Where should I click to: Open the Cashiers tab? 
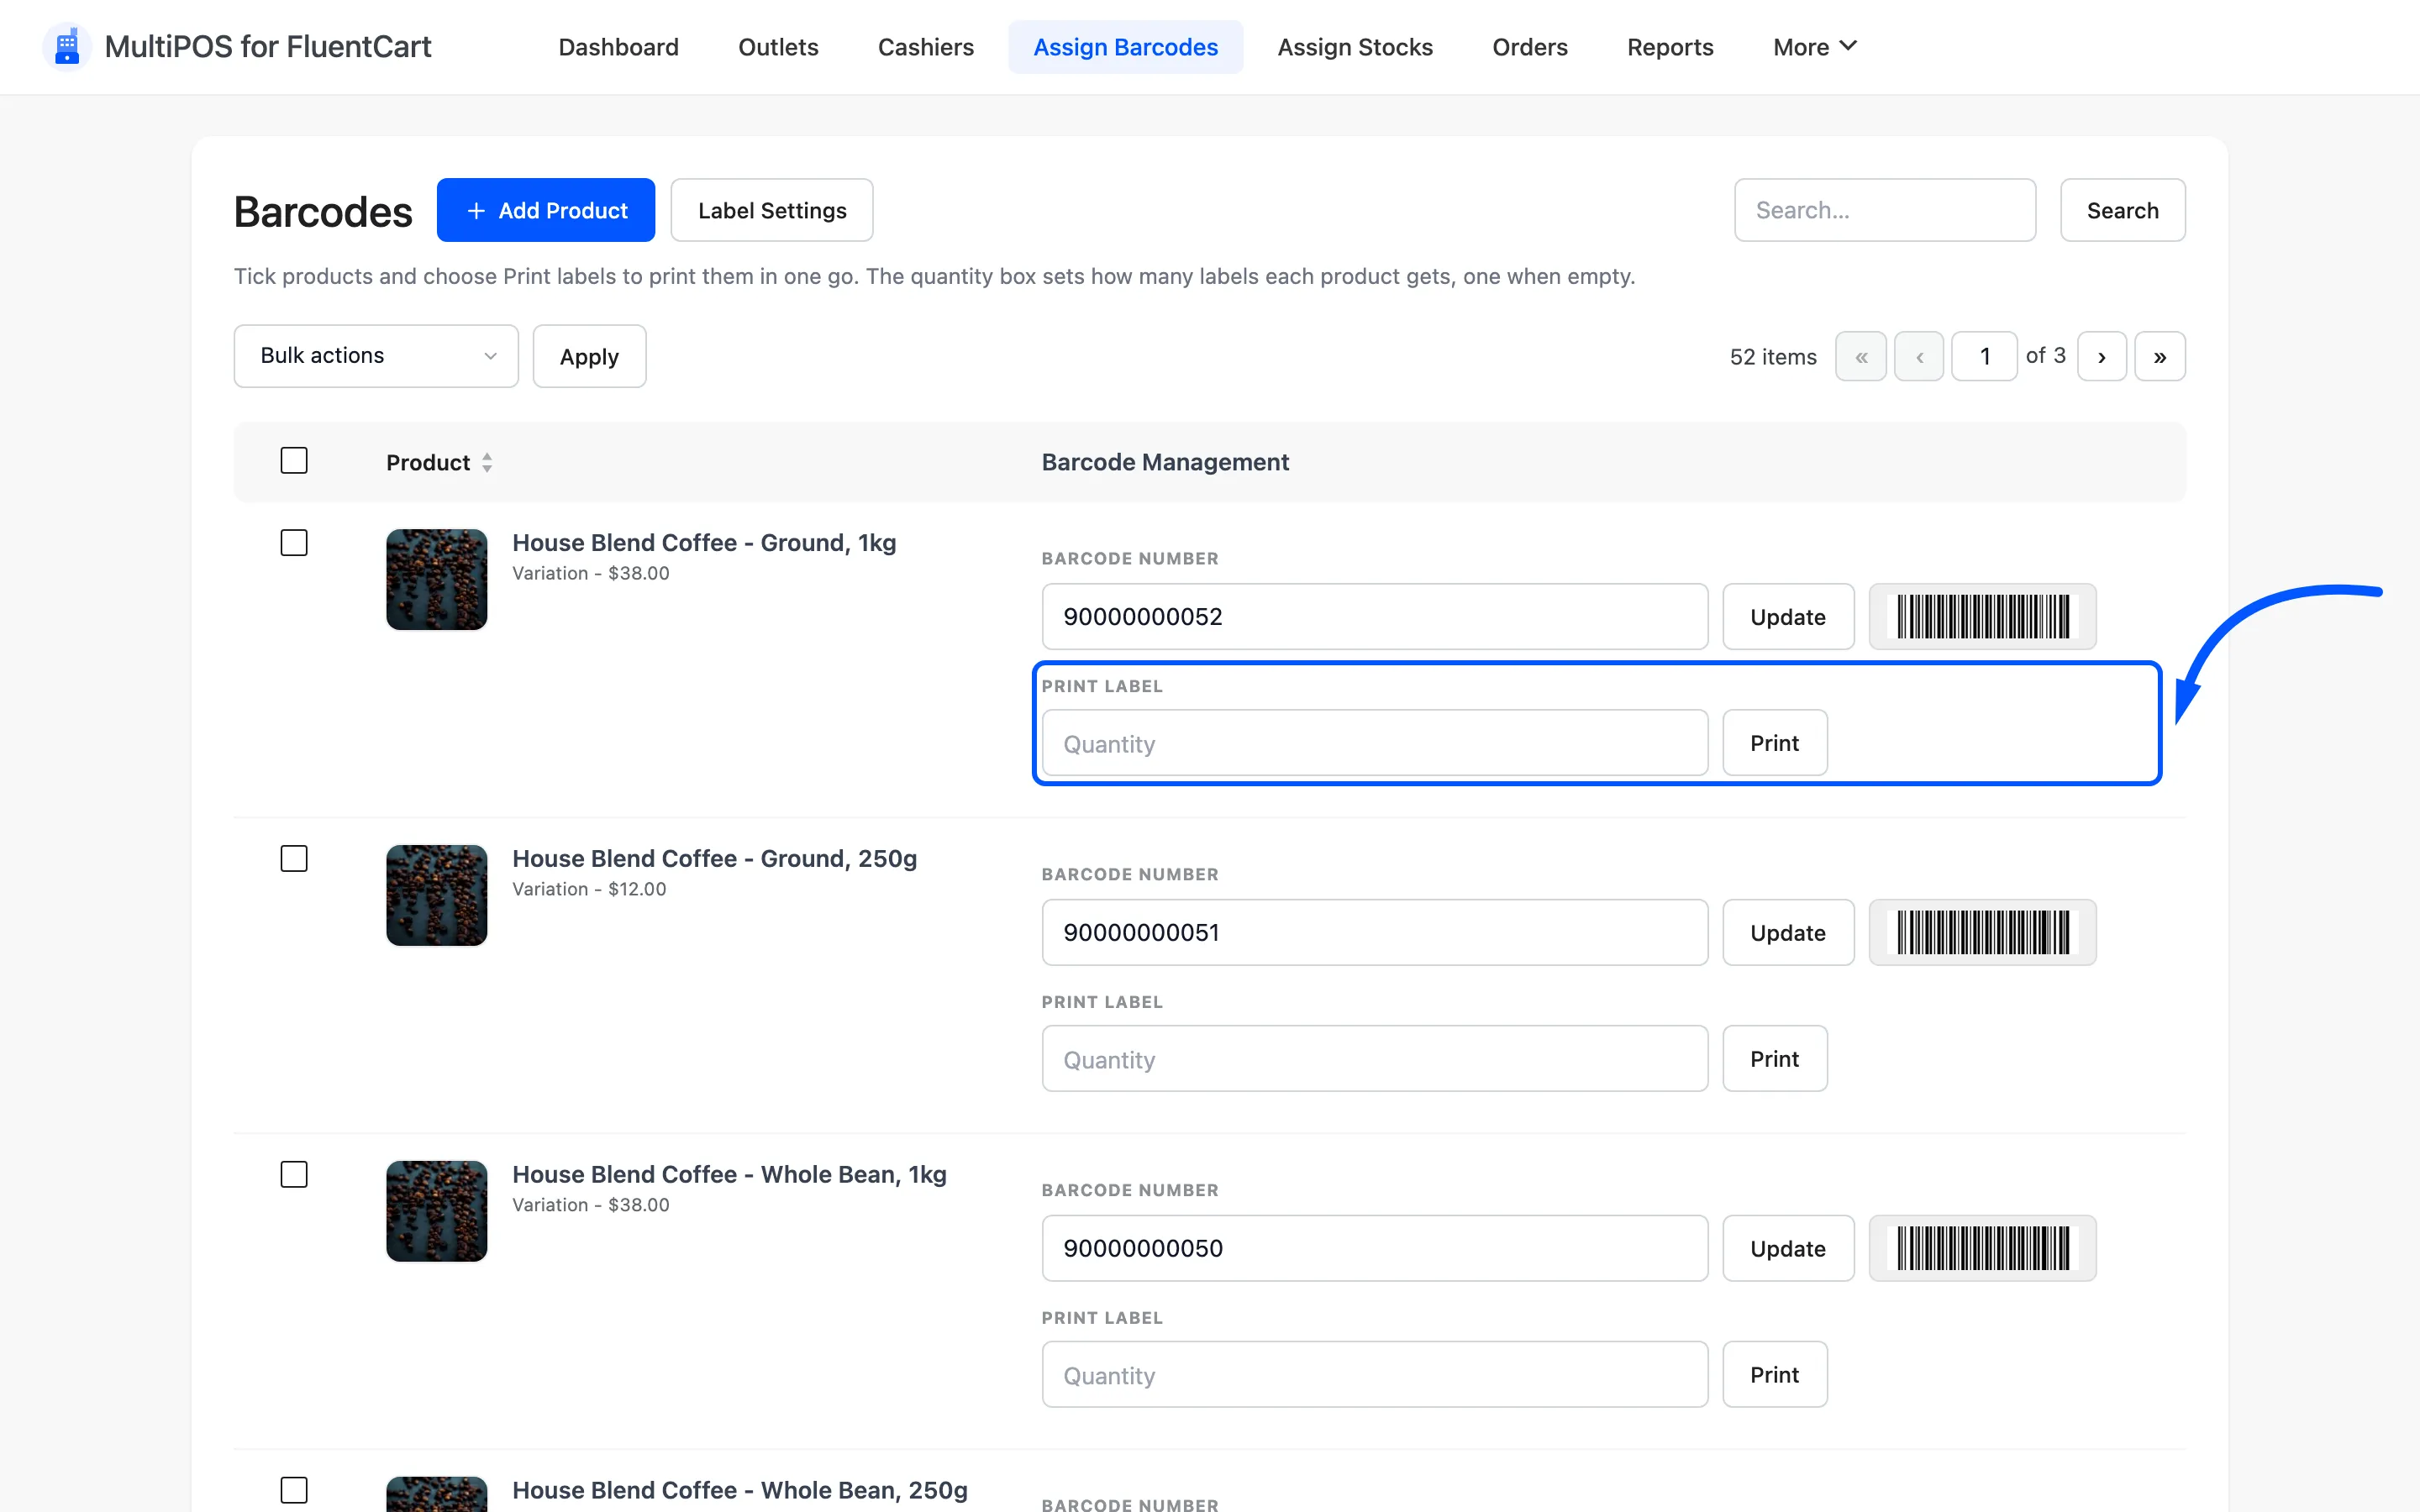(x=925, y=47)
